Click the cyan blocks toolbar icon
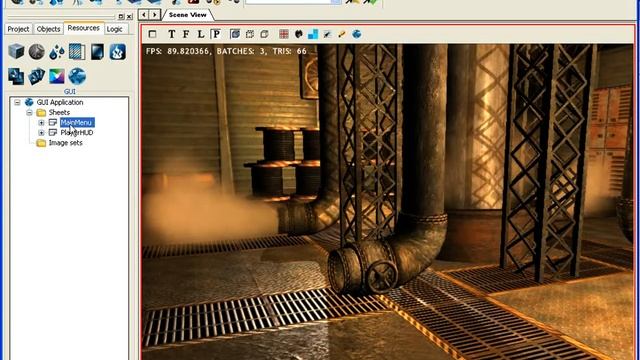Viewport: 640px width, 360px height. 313,34
